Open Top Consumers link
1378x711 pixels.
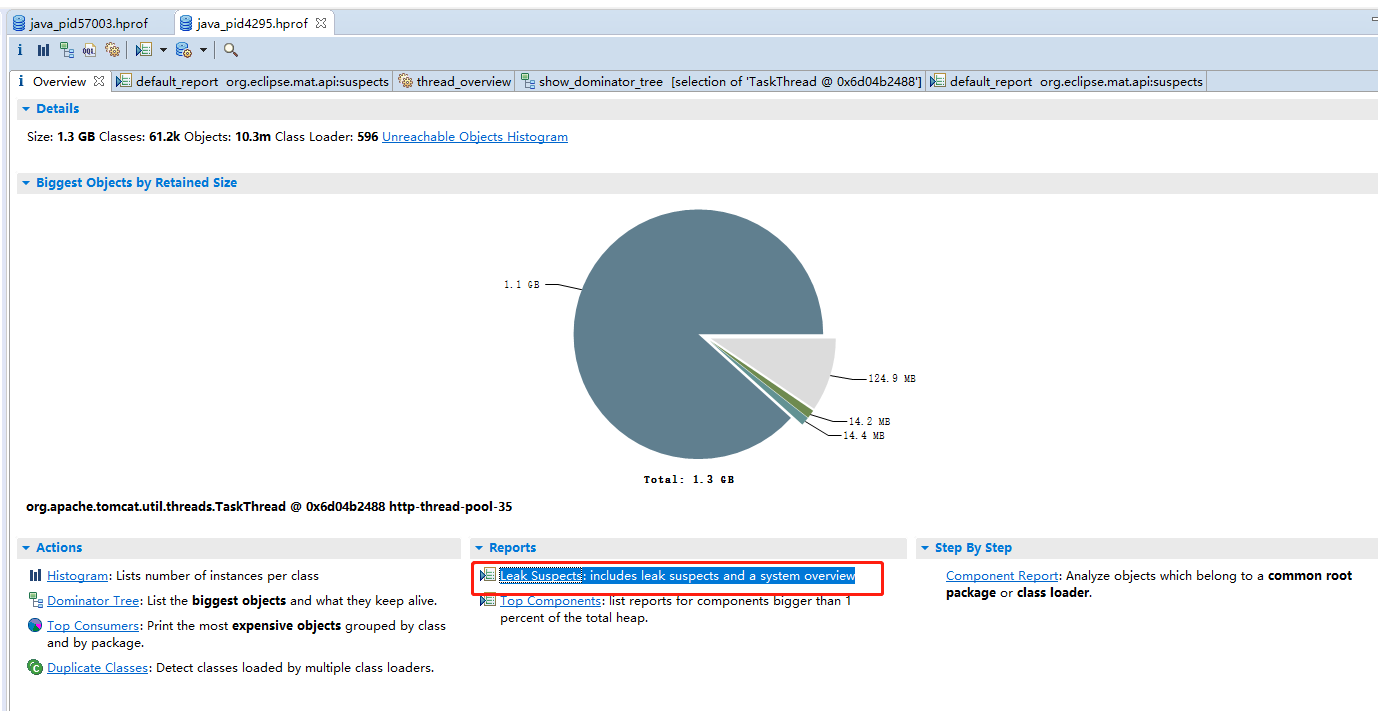point(93,626)
